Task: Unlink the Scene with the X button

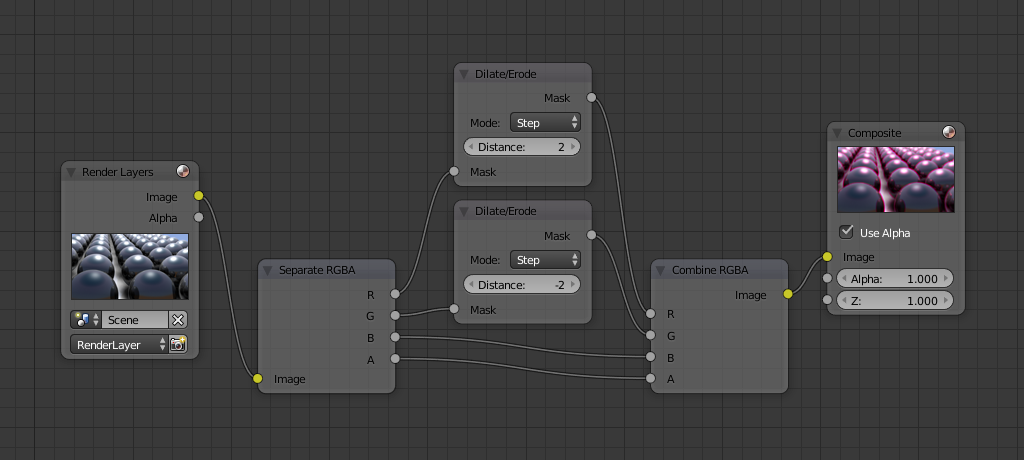Action: (178, 320)
